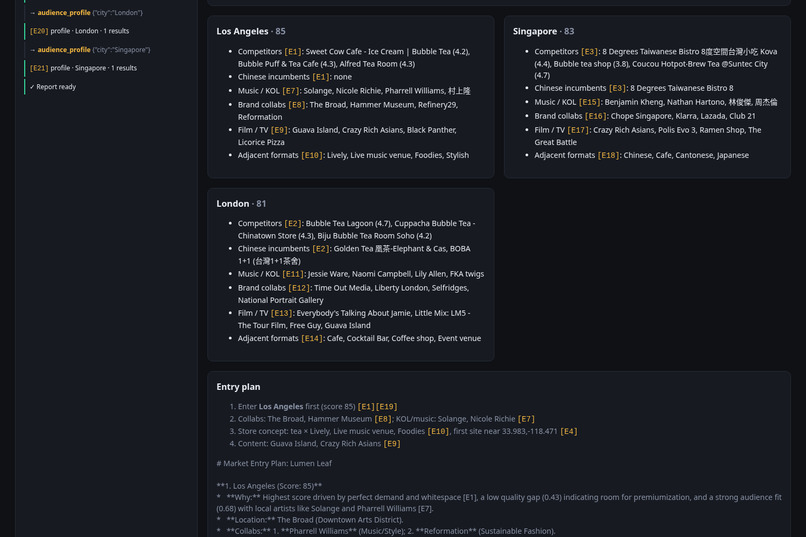Click the Los Angeles · 85 card heading

[251, 31]
